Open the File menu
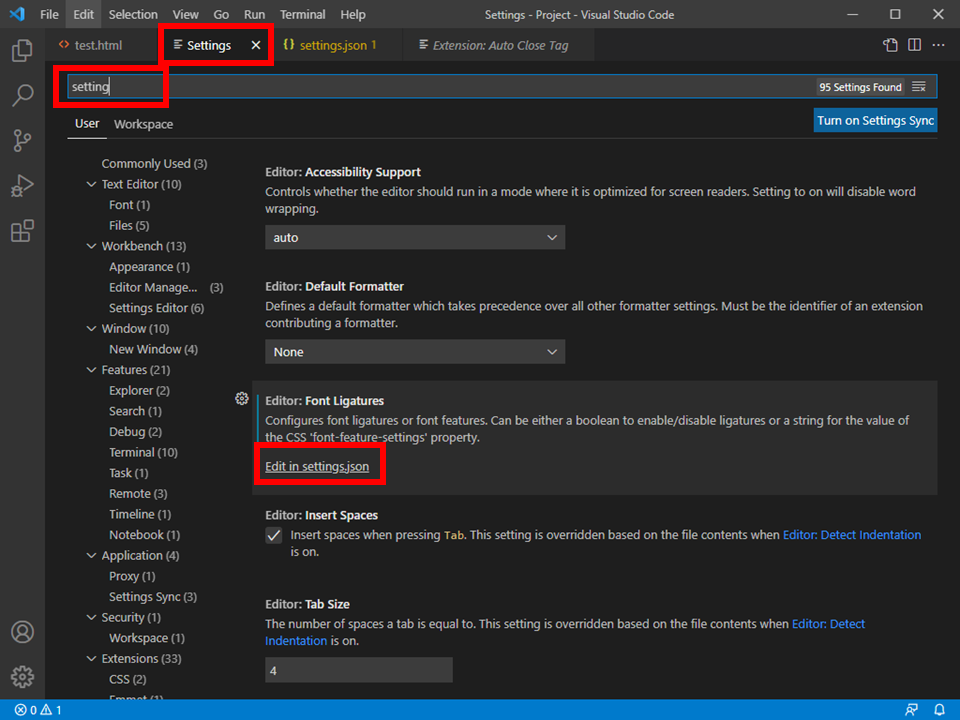 (49, 14)
